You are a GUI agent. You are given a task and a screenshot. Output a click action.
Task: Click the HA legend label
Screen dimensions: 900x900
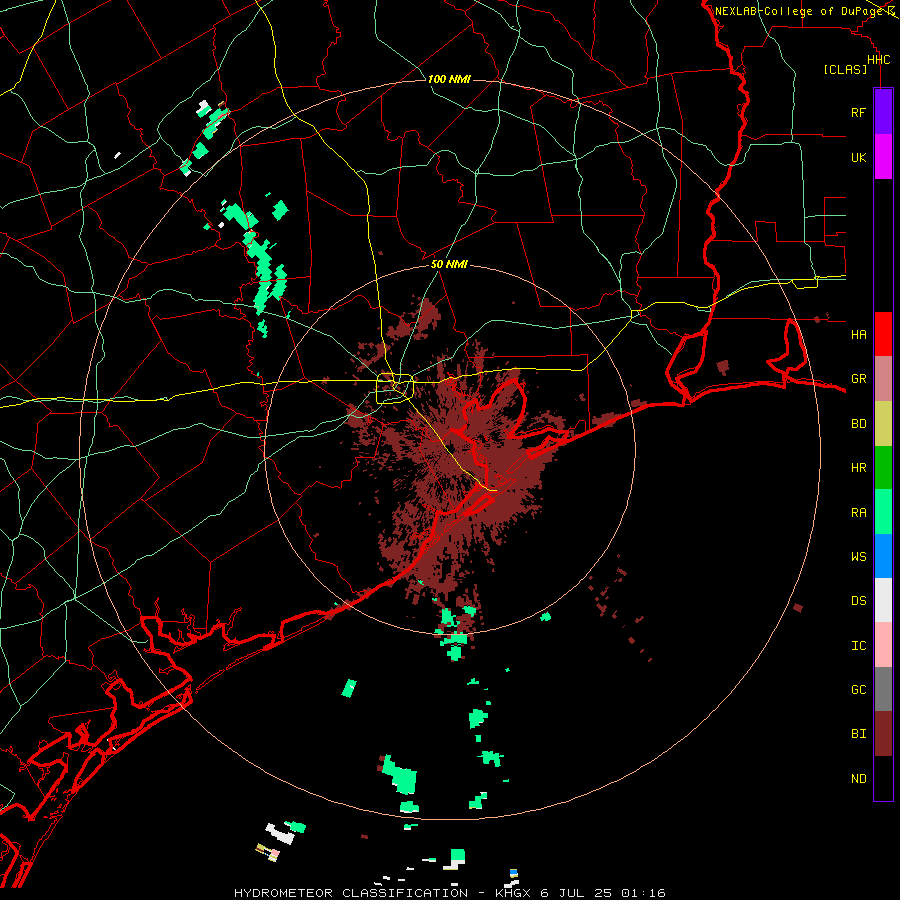(x=858, y=335)
